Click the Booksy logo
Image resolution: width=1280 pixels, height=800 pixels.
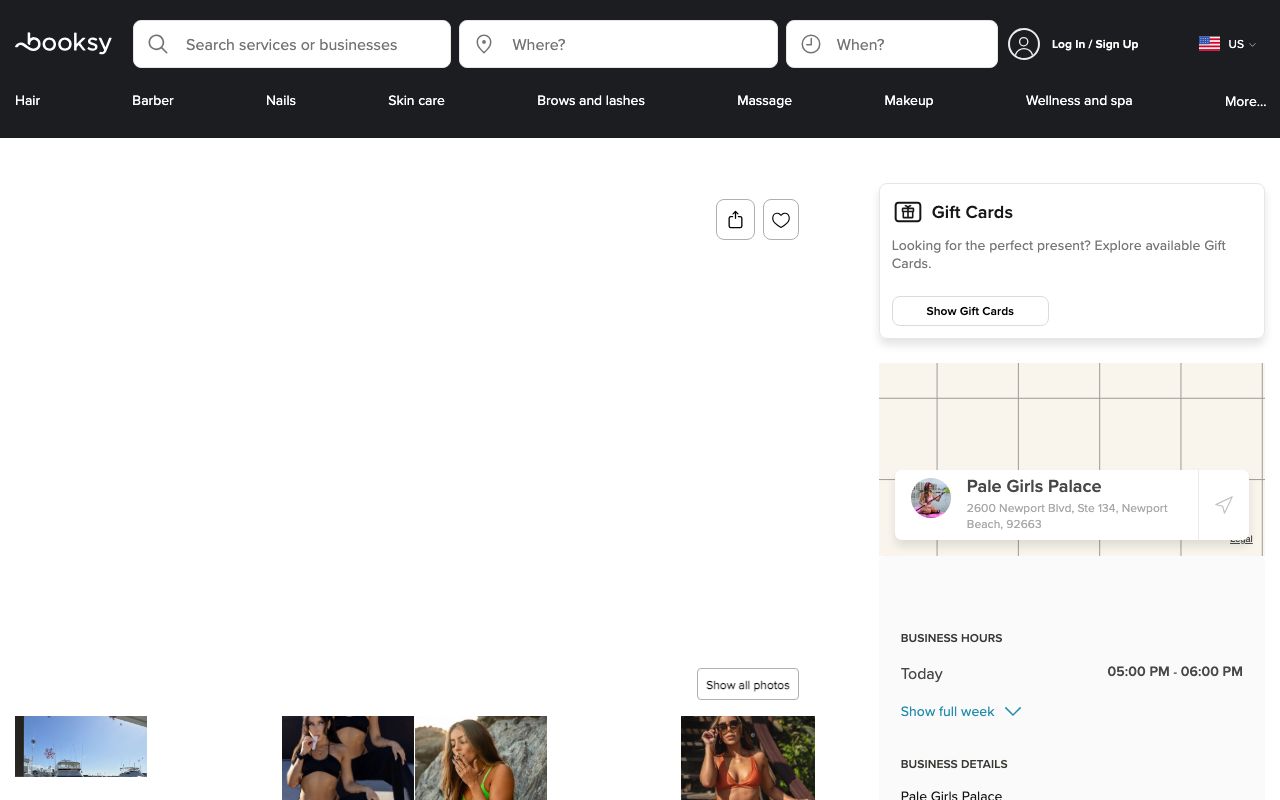coord(63,43)
